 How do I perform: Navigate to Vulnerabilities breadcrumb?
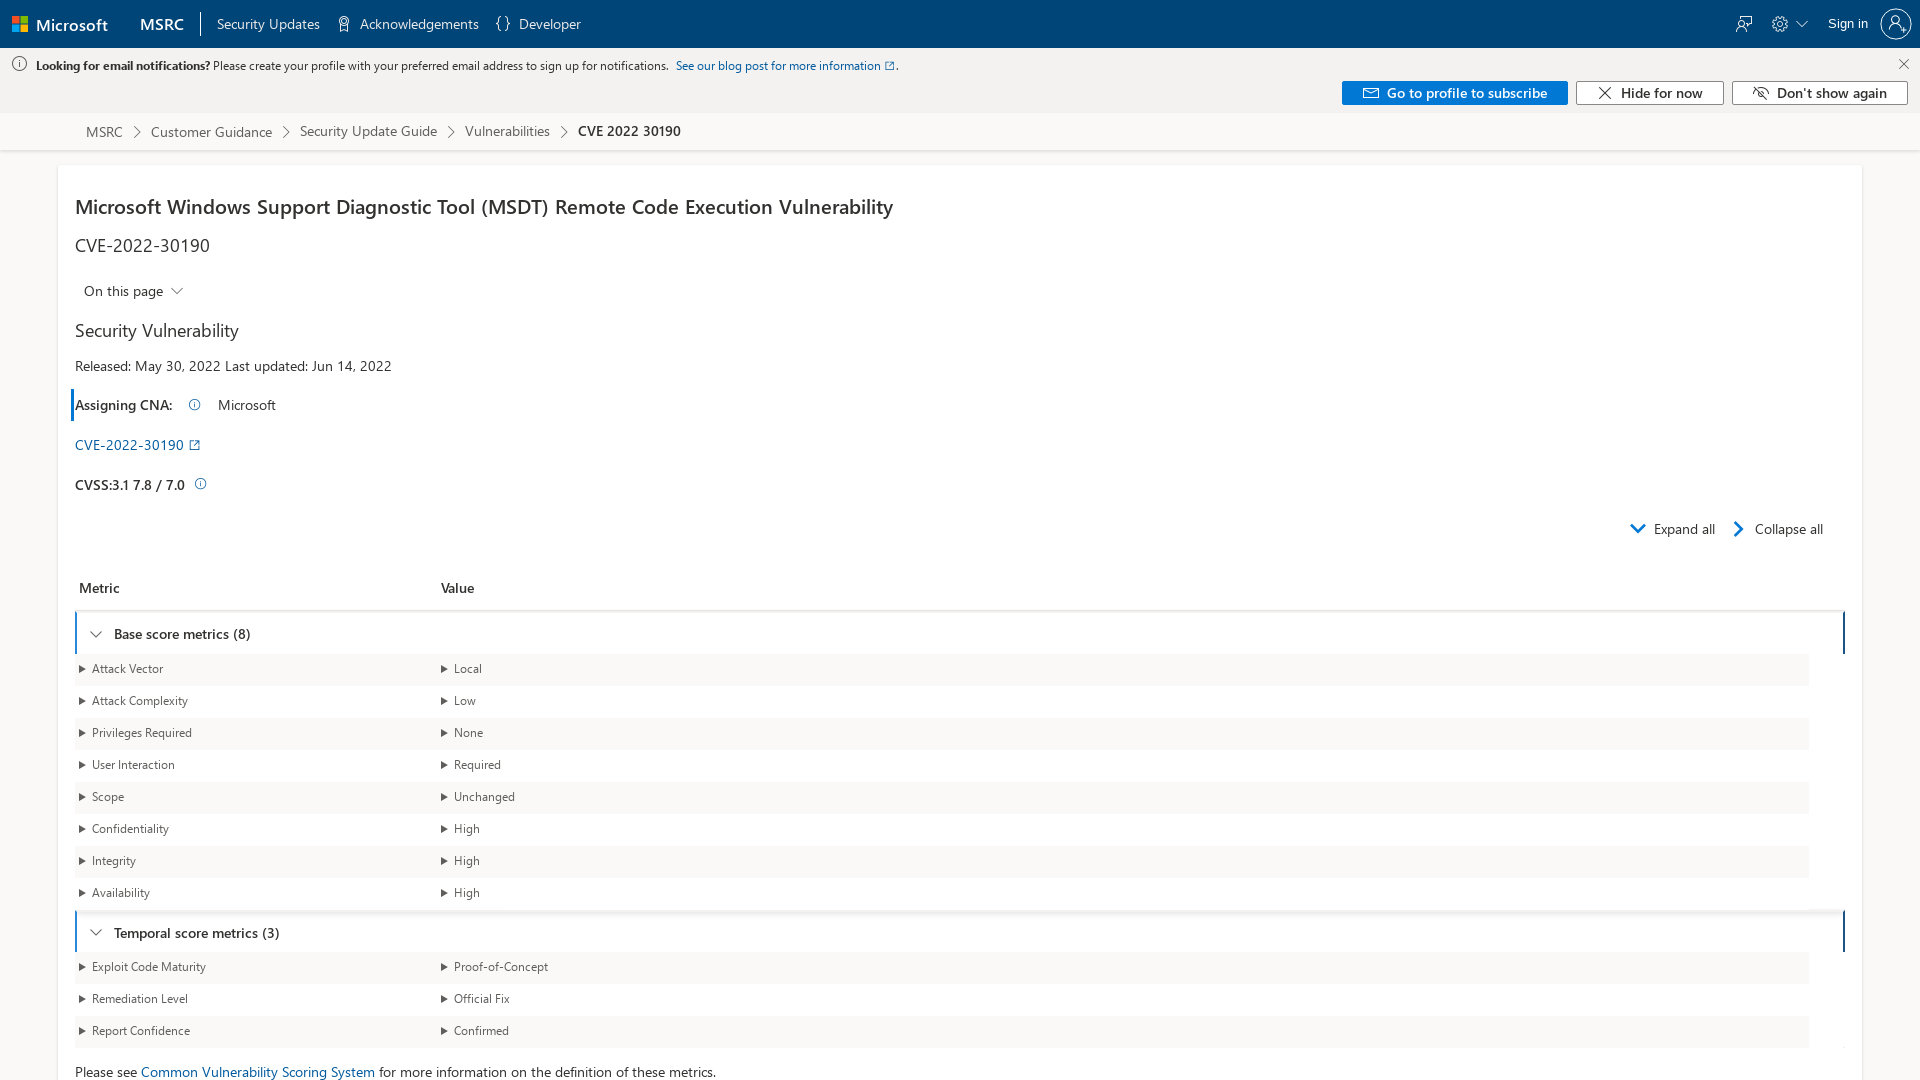(x=507, y=131)
